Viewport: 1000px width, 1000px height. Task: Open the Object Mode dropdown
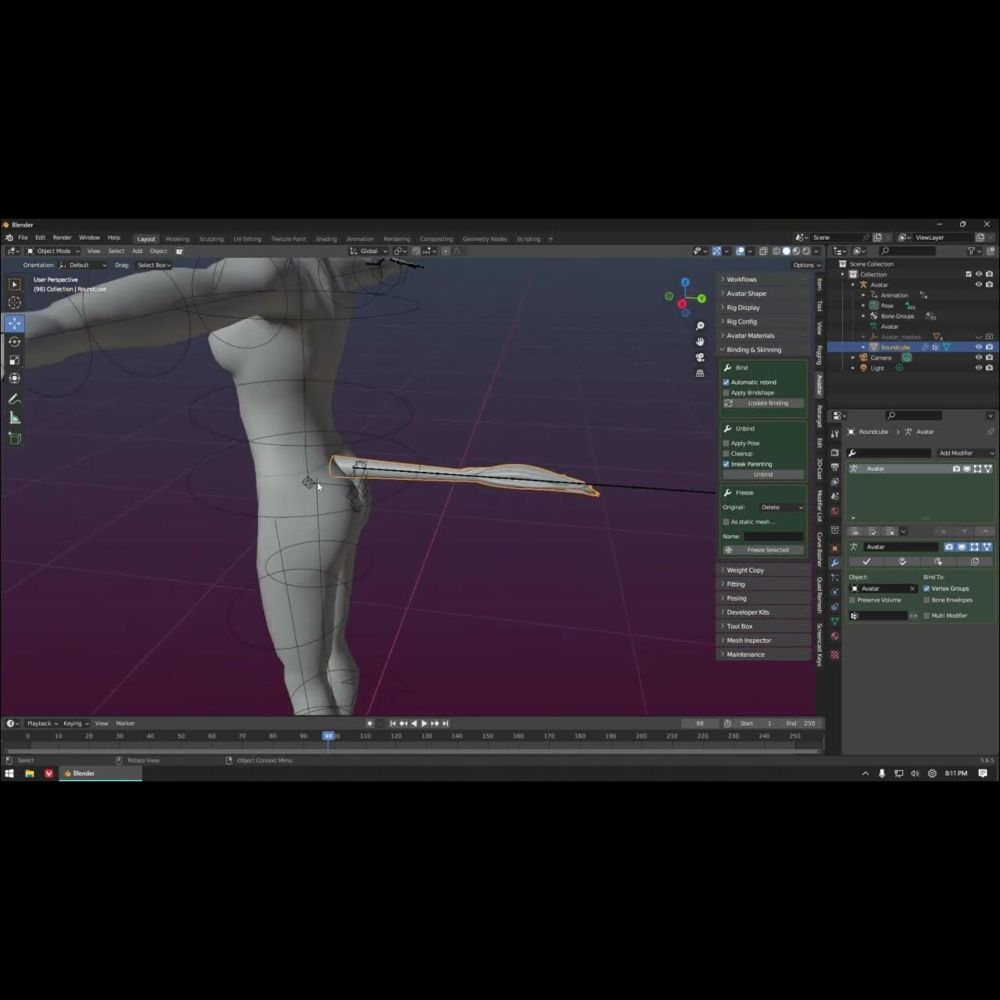54,251
